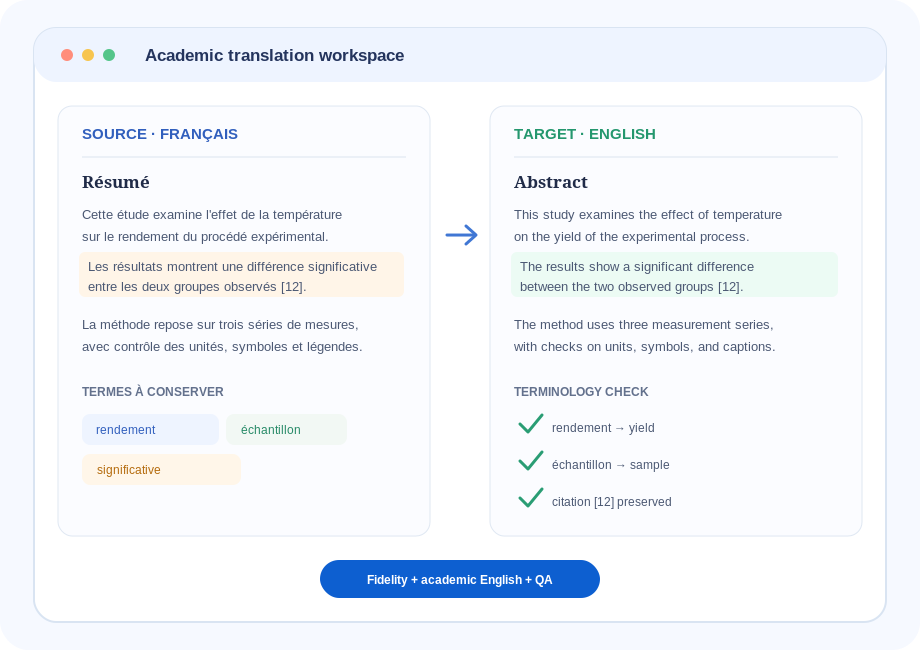Open the TARGET · ENGLISH panel header
The height and width of the screenshot is (650, 920).
click(585, 134)
